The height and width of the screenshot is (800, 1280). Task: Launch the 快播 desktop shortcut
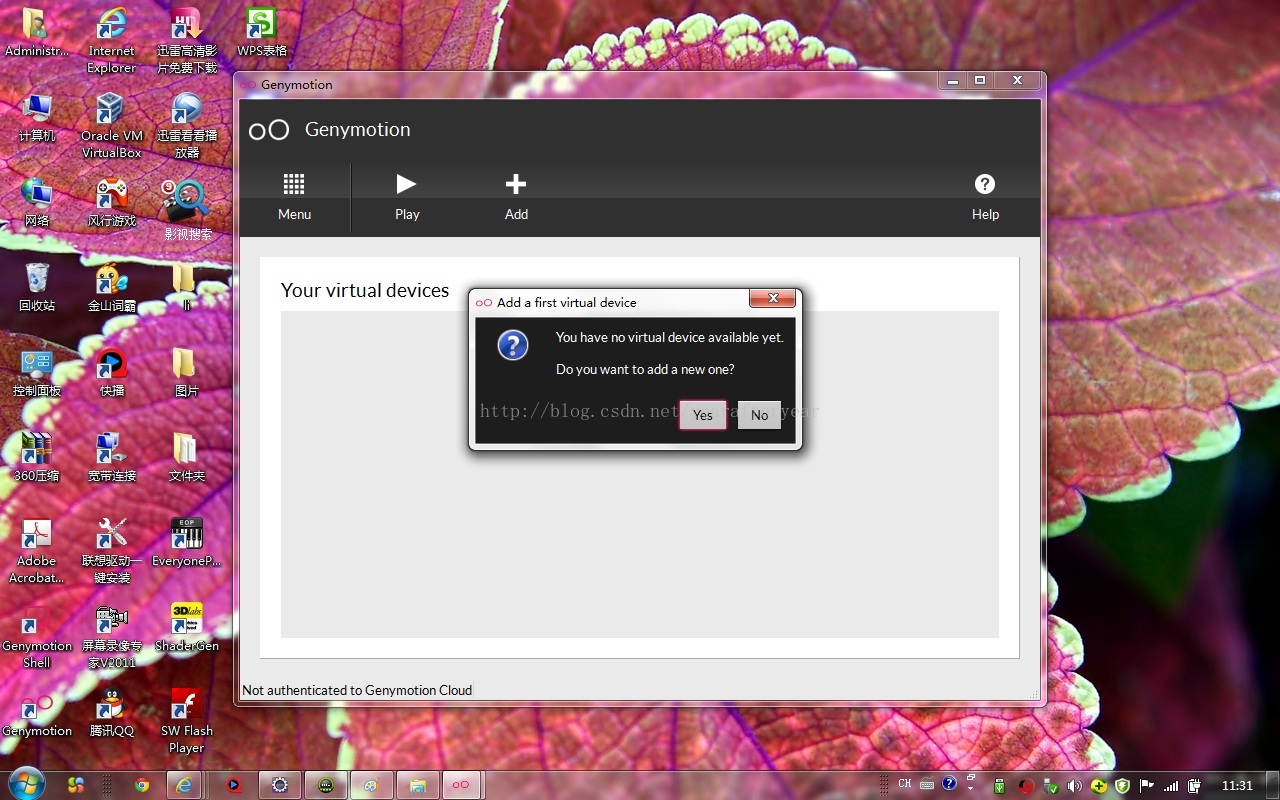click(111, 373)
